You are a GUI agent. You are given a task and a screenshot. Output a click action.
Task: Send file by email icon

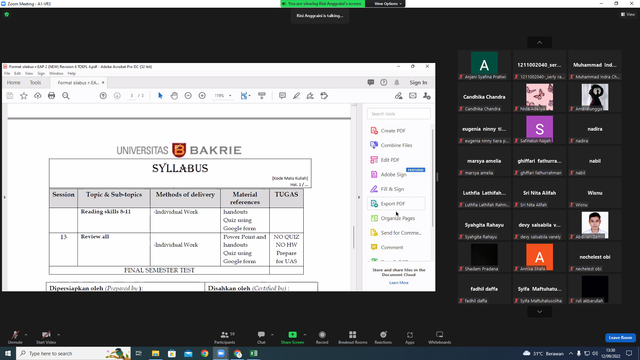413,96
